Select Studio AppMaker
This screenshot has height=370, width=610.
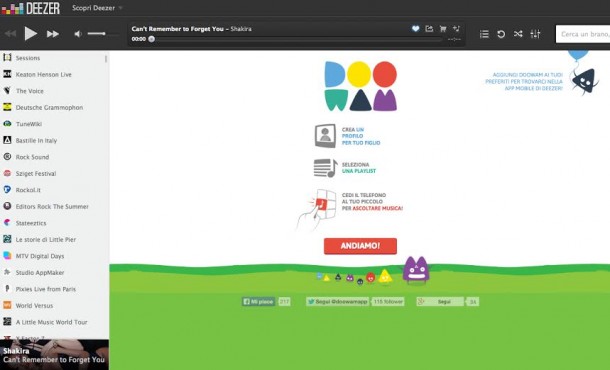[x=40, y=273]
